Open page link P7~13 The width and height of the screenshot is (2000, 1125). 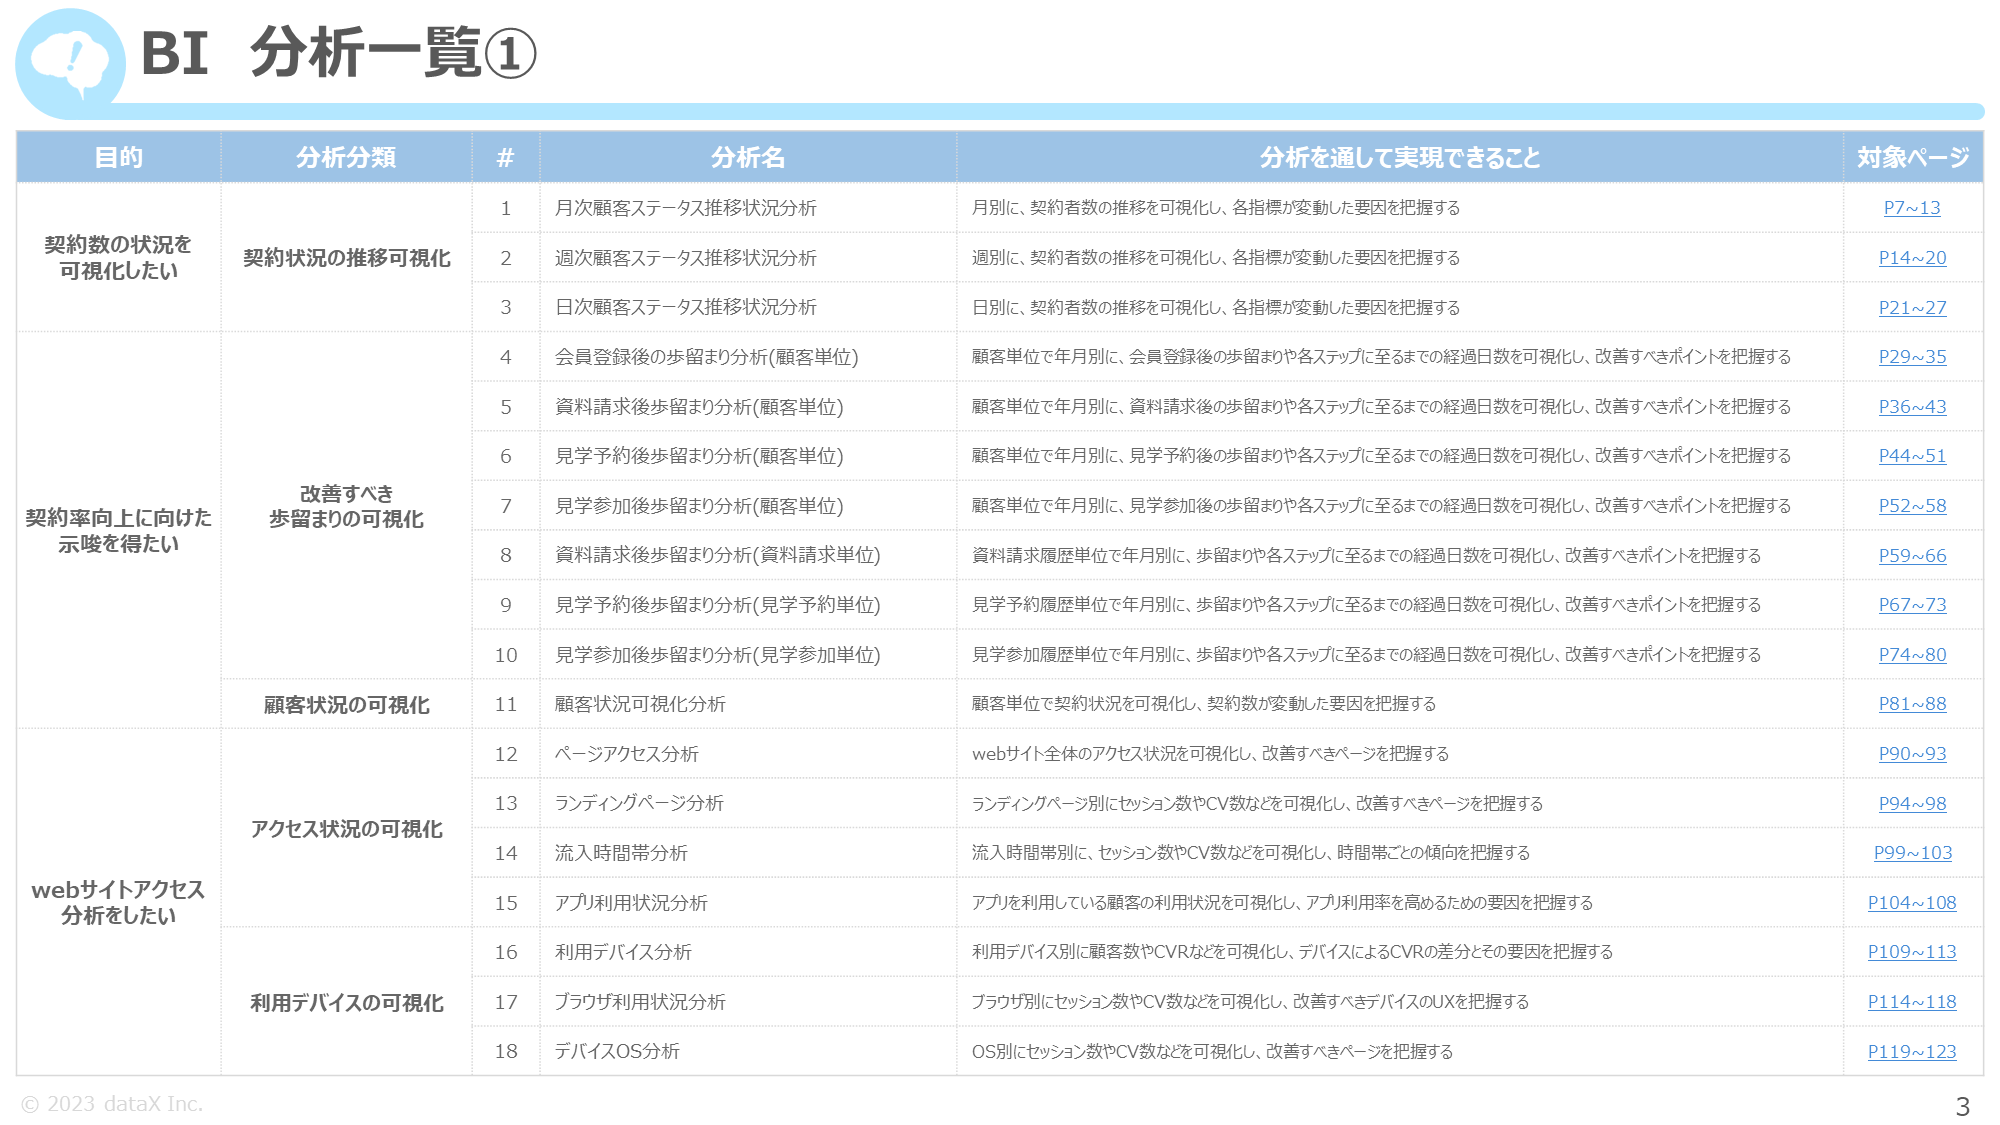1912,208
